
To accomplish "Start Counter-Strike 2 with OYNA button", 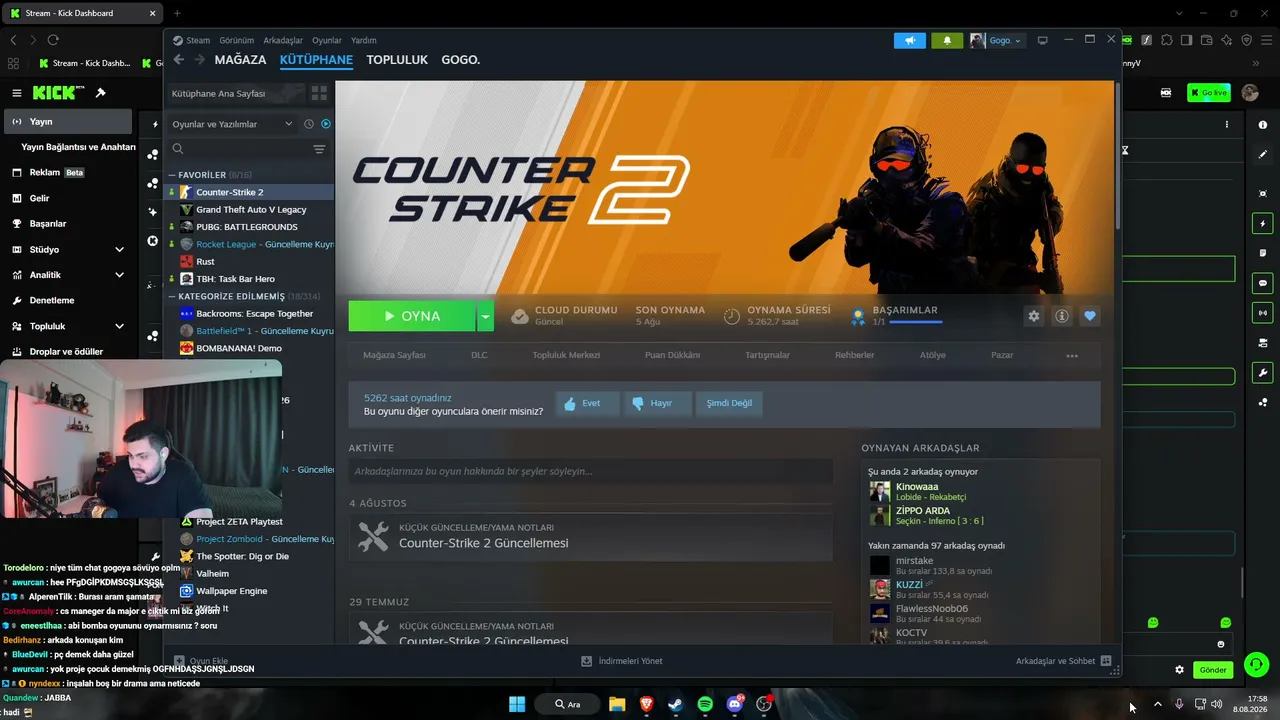I will click(412, 316).
